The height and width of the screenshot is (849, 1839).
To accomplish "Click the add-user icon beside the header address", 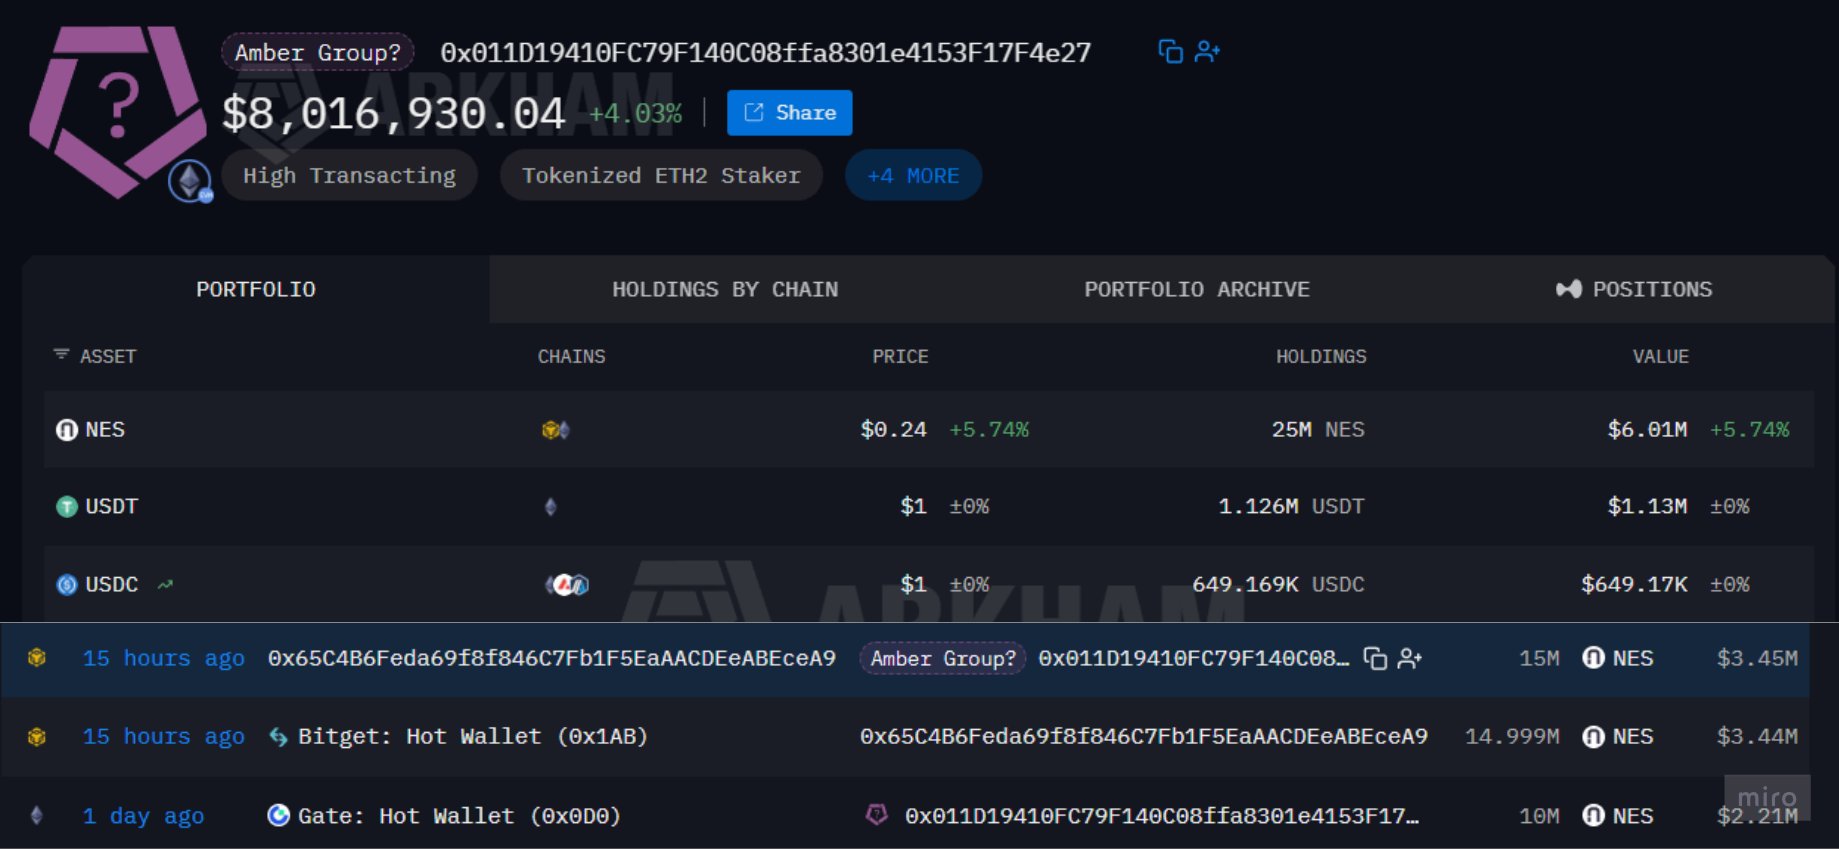I will click(1208, 51).
